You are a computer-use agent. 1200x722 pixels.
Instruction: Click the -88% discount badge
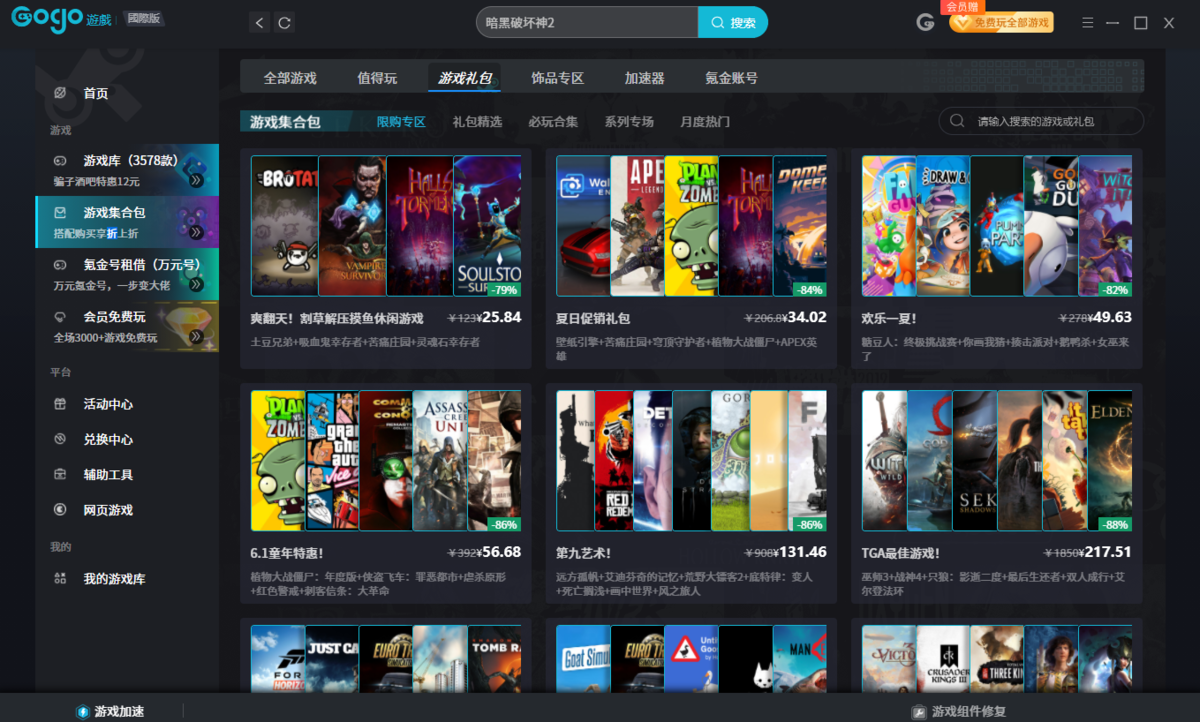1115,524
